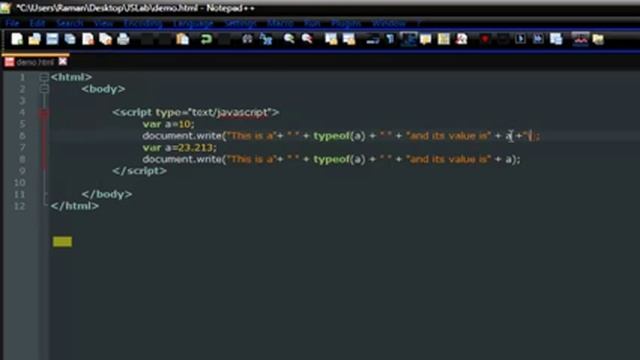This screenshot has width=640, height=360.
Task: Print the document using the printer icon
Action: [x=123, y=39]
